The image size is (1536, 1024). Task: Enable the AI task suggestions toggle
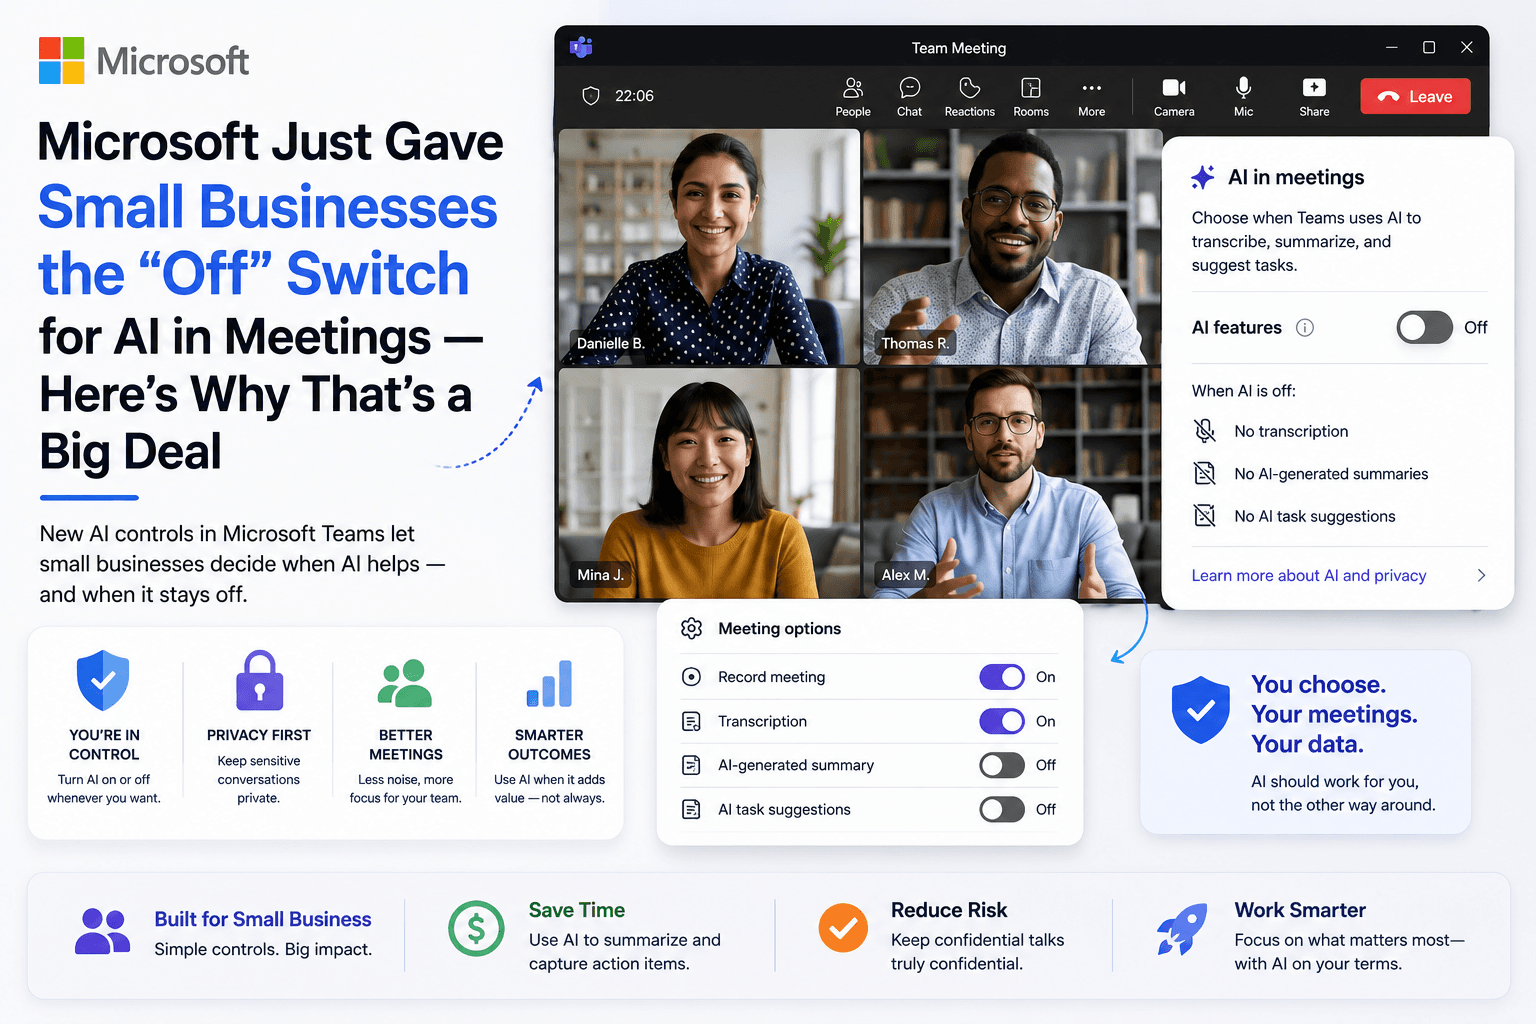pyautogui.click(x=1002, y=809)
